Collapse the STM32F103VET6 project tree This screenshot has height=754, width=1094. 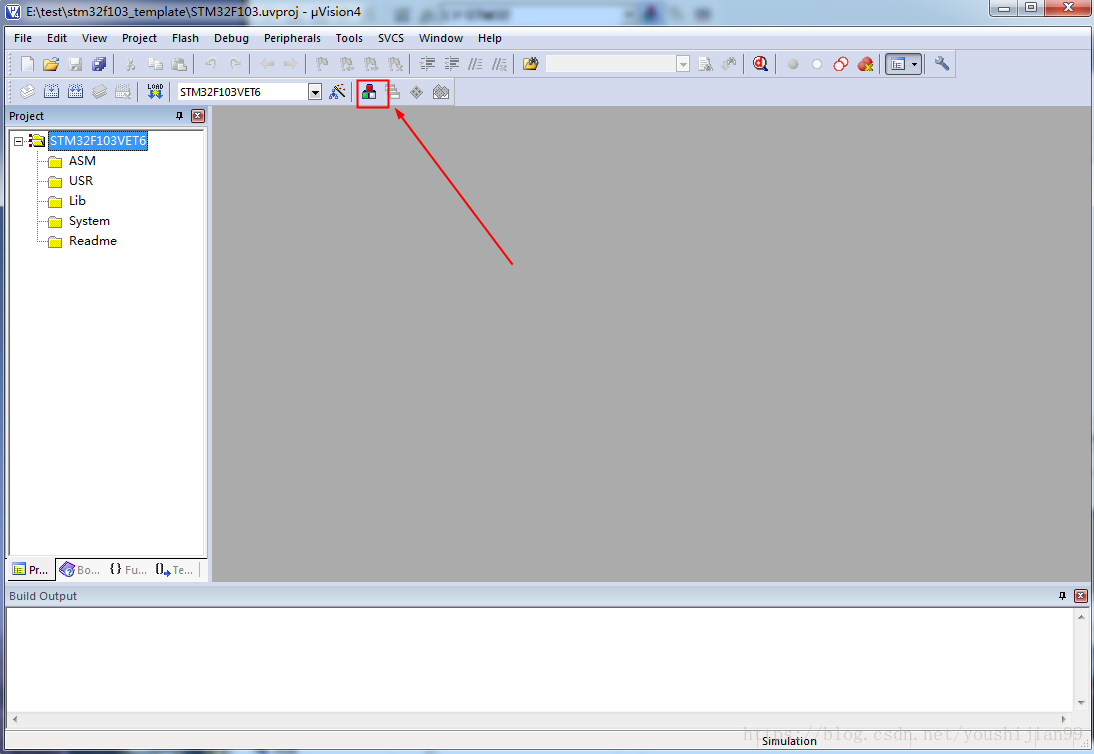(x=19, y=141)
